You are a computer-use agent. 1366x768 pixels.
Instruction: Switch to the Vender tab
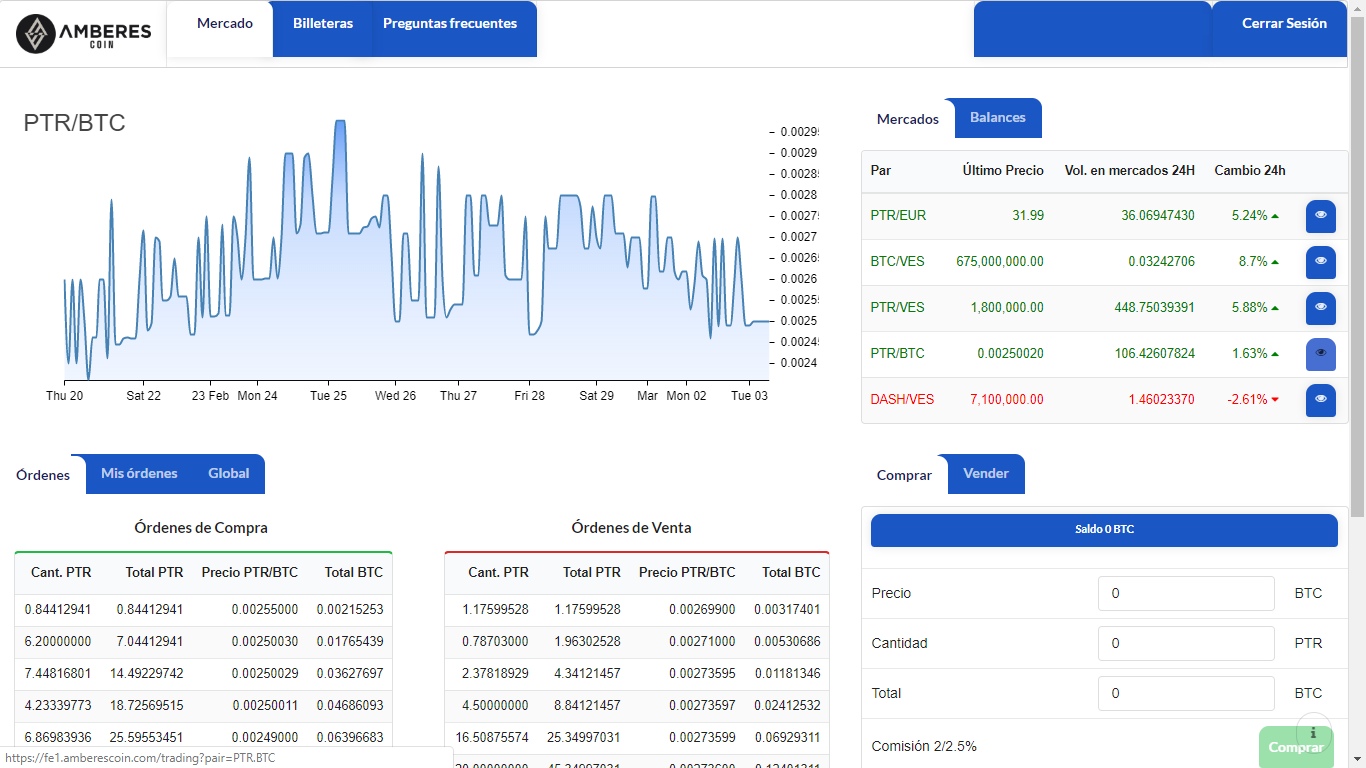(x=987, y=473)
